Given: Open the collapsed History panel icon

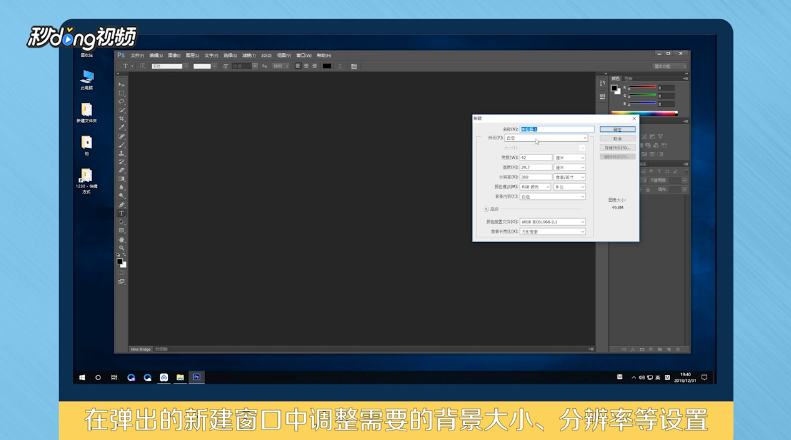Looking at the screenshot, I should click(602, 84).
